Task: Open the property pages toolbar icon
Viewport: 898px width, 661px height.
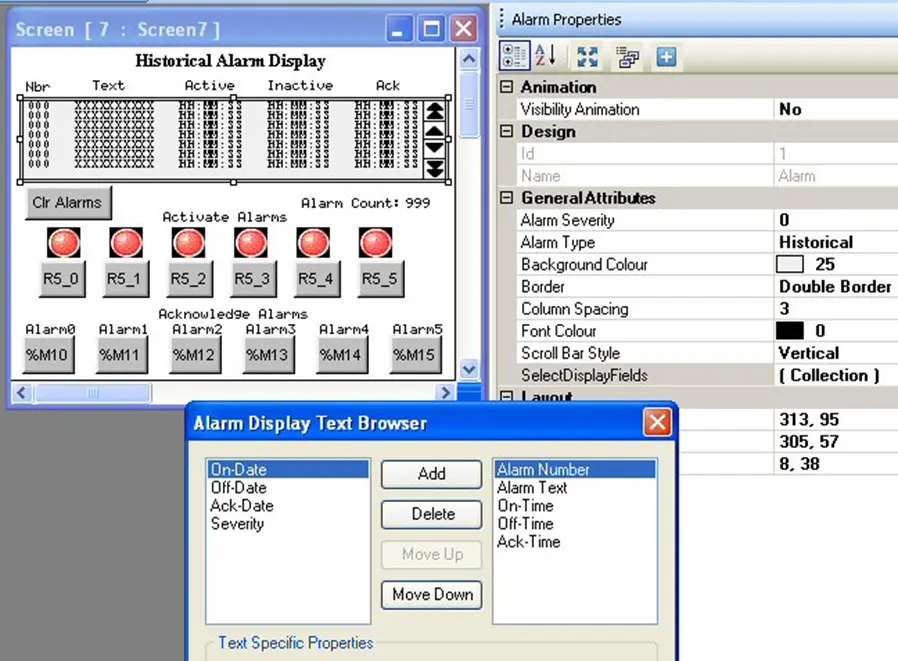Action: (628, 57)
